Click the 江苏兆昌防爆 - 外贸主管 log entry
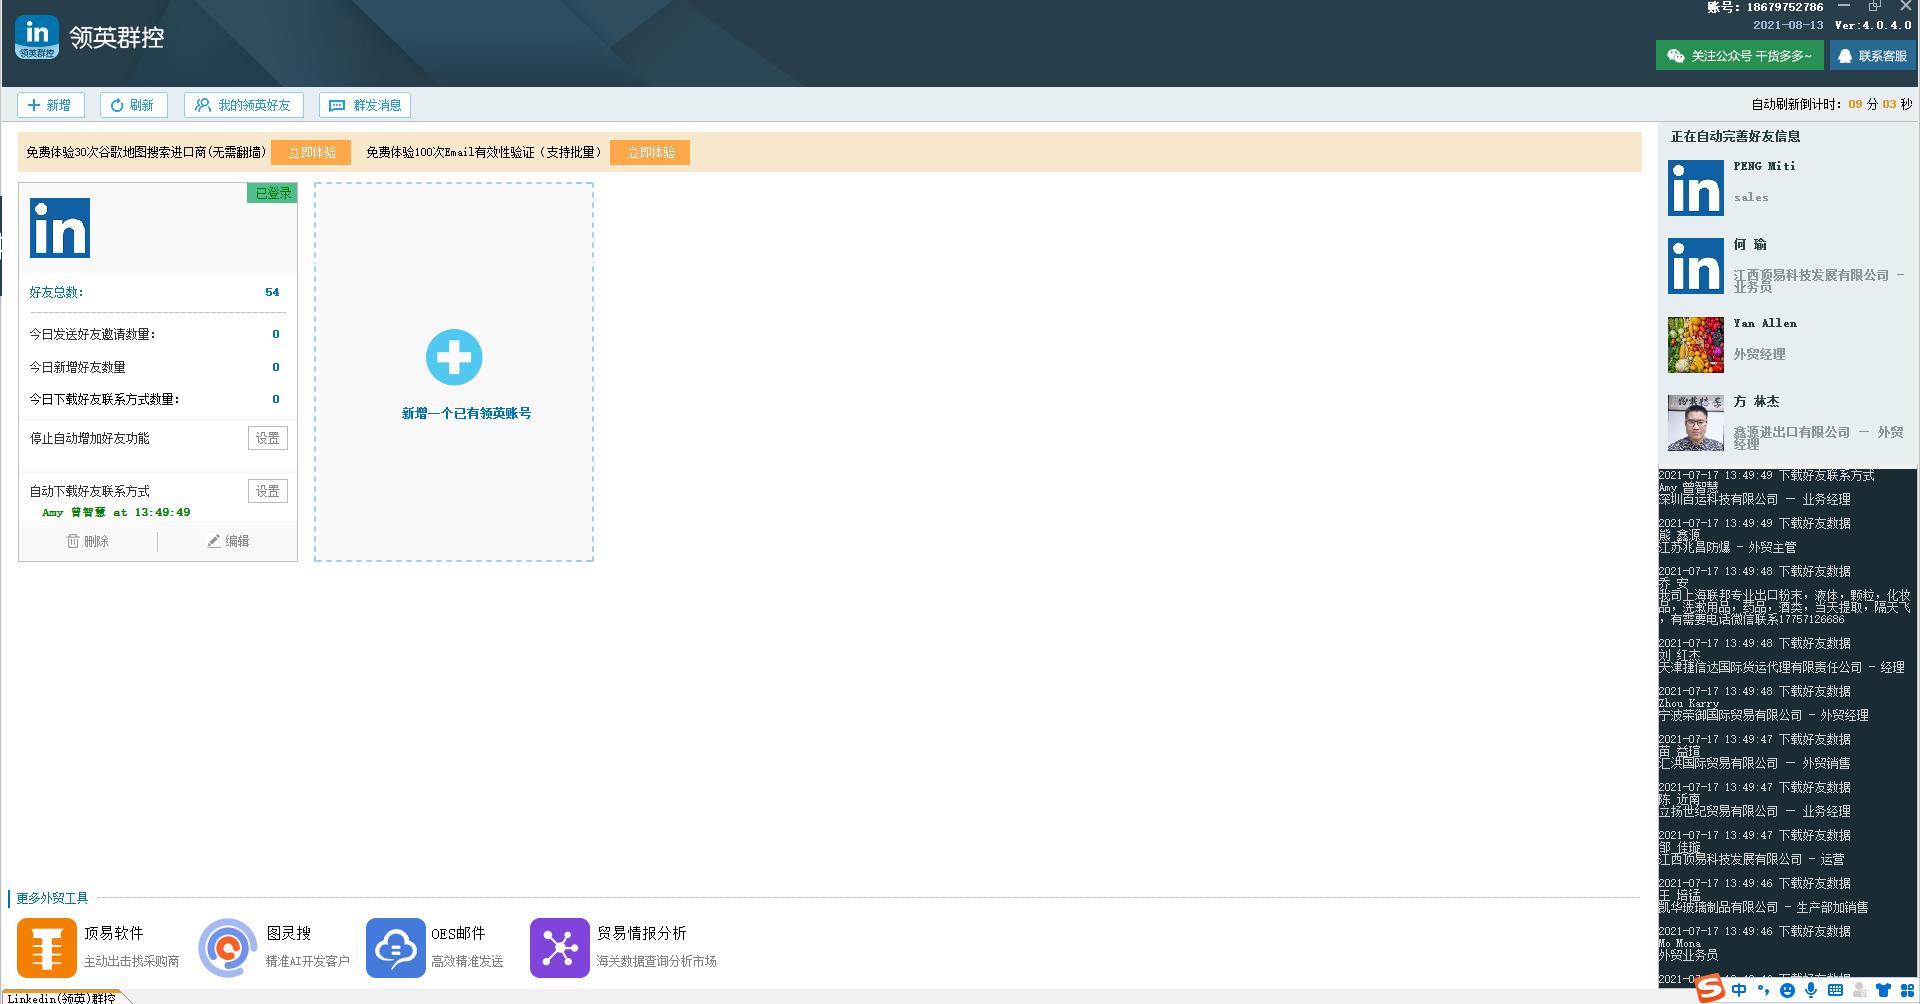Image resolution: width=1920 pixels, height=1004 pixels. (x=1727, y=547)
